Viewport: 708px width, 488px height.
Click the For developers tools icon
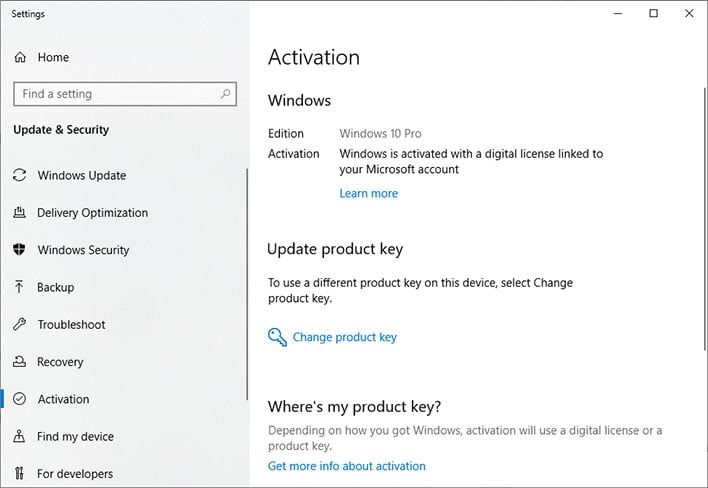coord(19,473)
